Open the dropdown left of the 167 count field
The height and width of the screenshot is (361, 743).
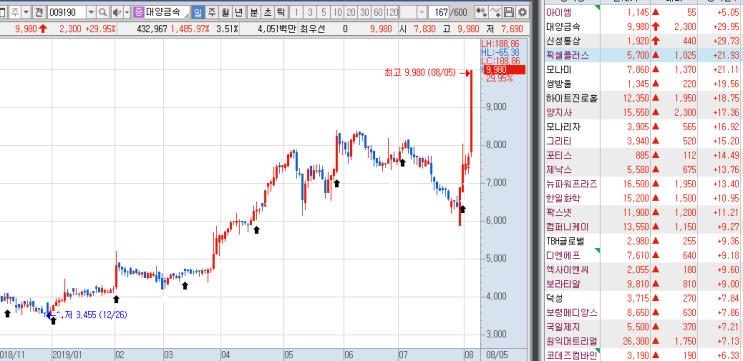tap(422, 12)
